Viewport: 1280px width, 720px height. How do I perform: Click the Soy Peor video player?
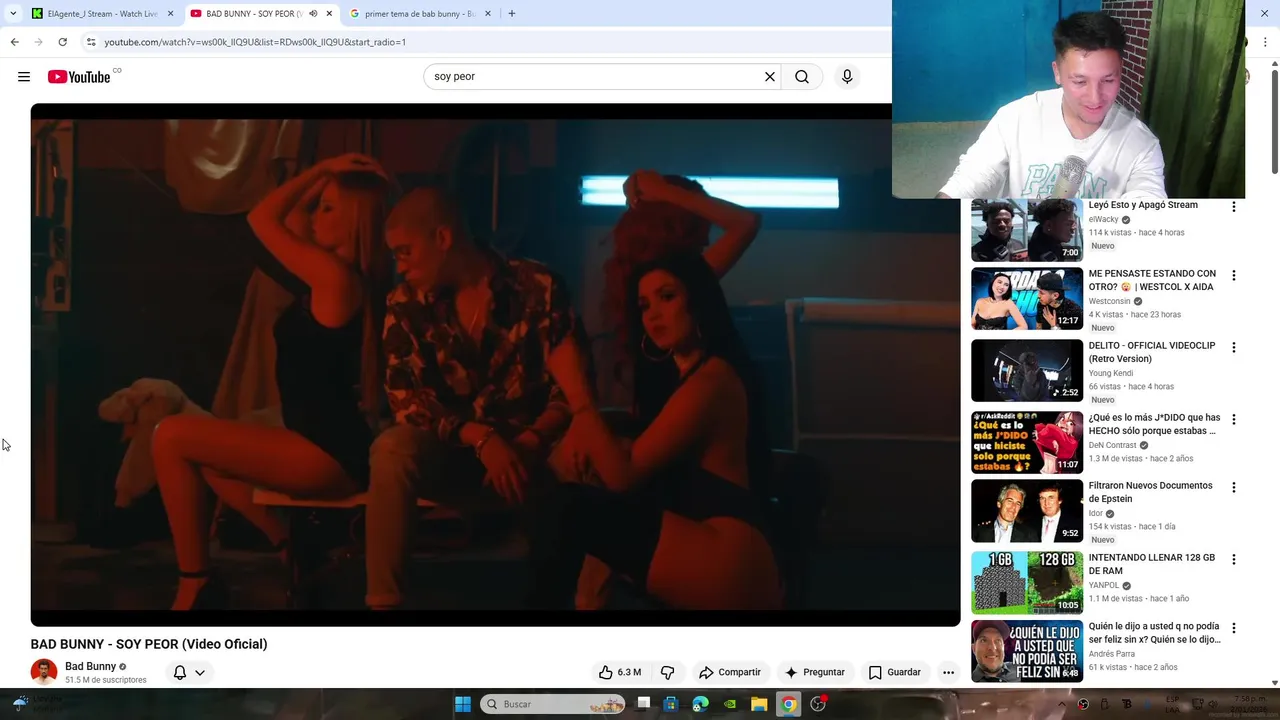[495, 365]
